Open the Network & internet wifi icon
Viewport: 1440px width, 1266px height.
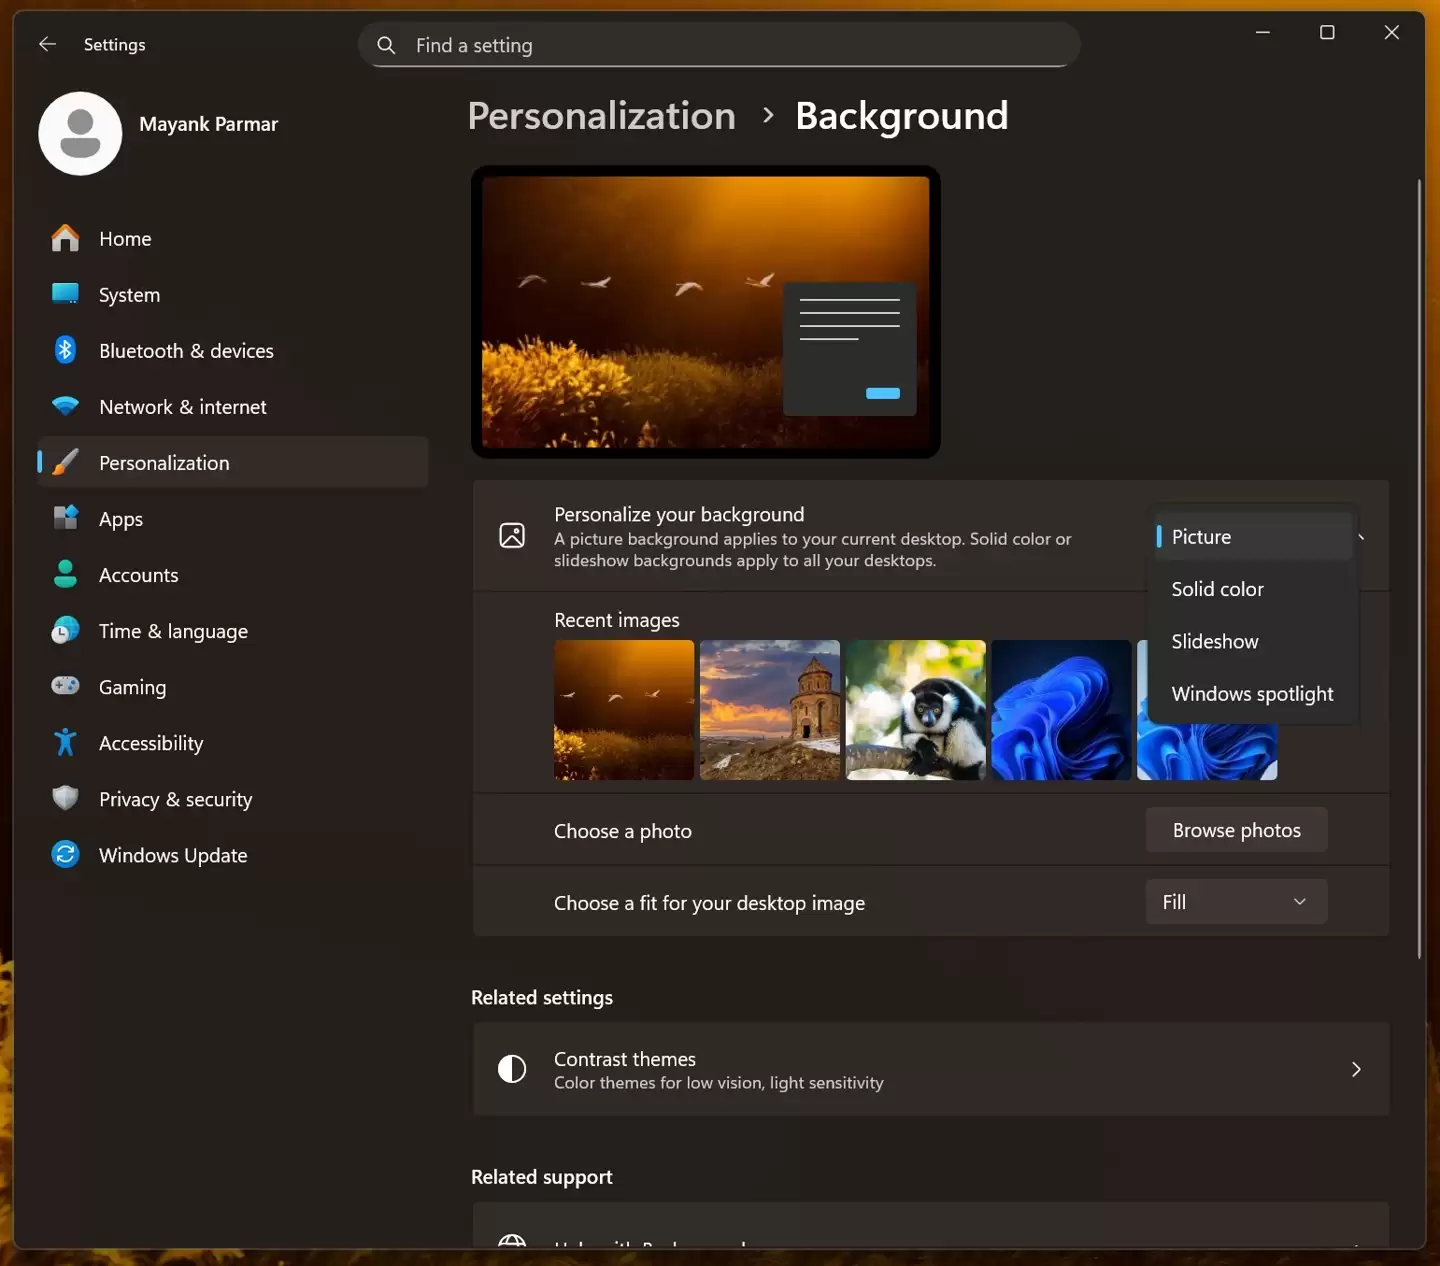tap(64, 406)
